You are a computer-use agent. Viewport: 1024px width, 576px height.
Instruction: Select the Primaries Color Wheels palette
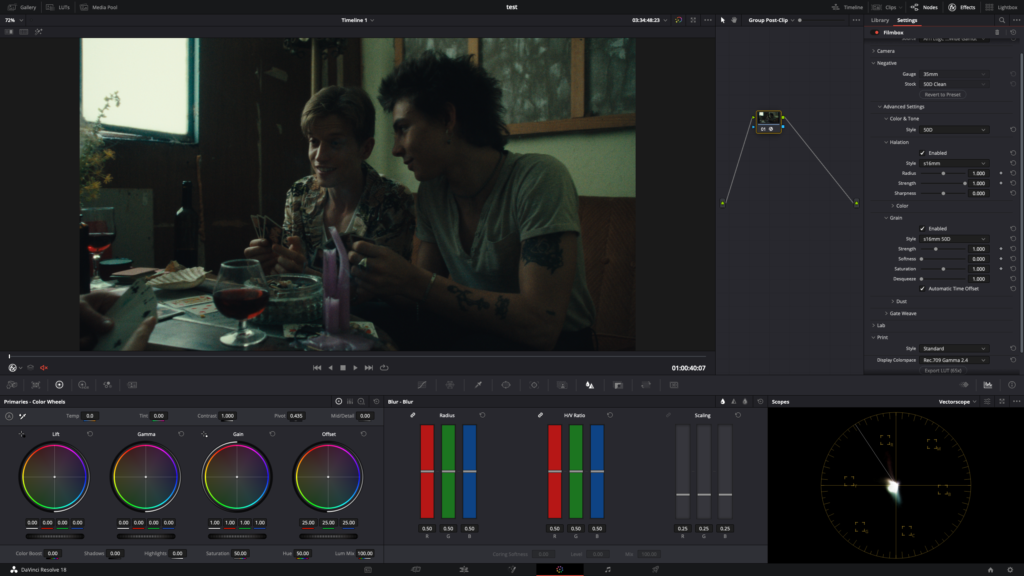coord(59,385)
